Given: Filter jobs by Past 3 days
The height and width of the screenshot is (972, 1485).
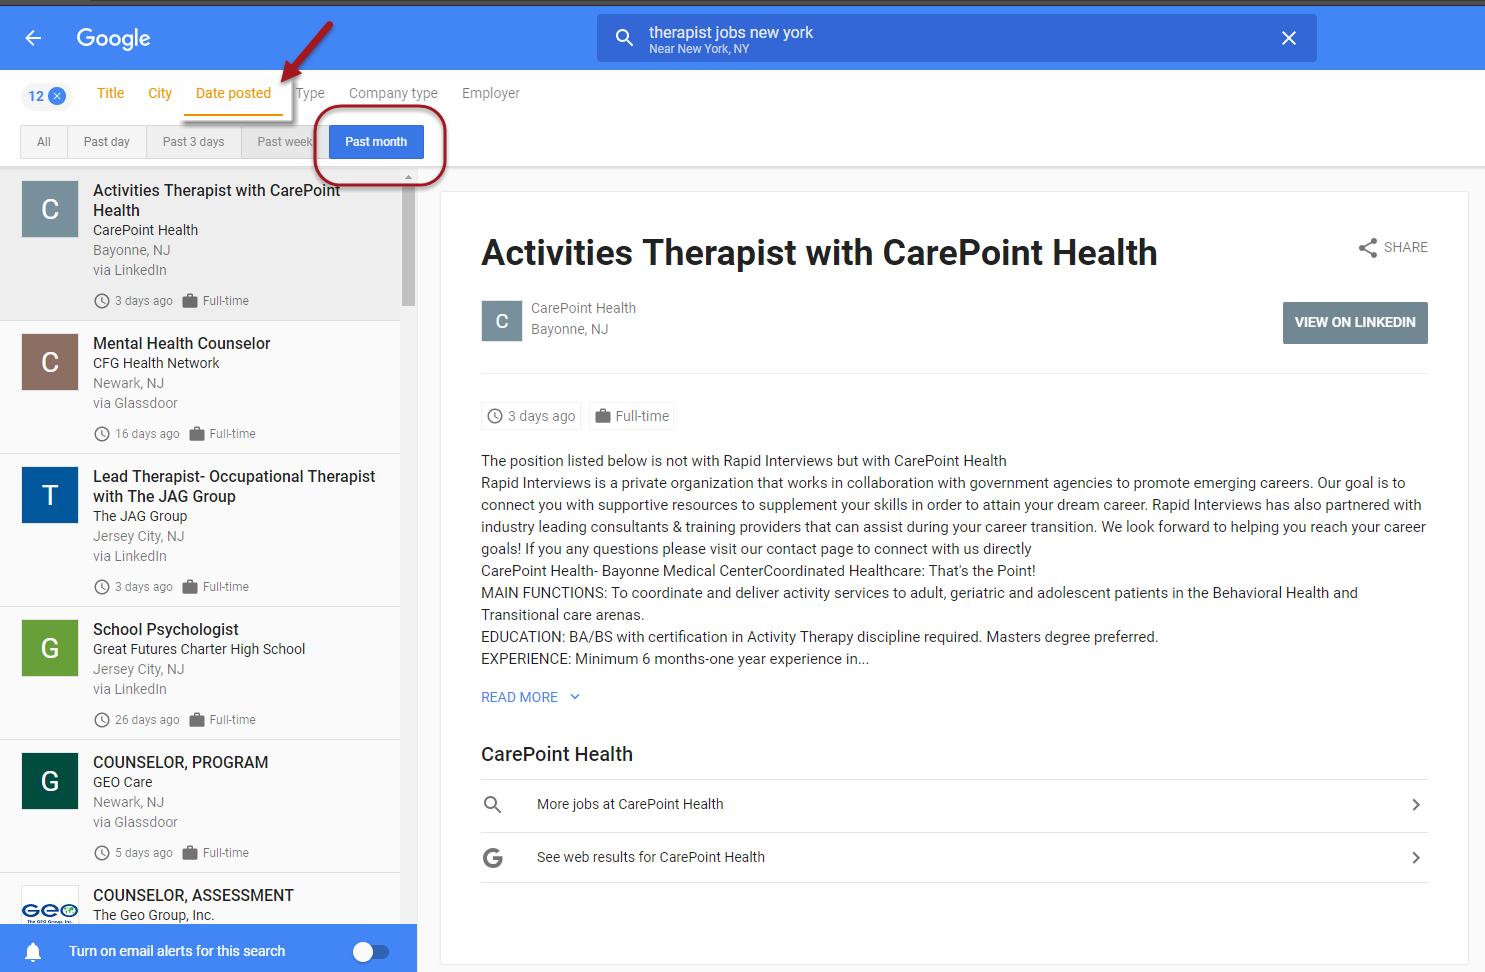Looking at the screenshot, I should point(194,142).
